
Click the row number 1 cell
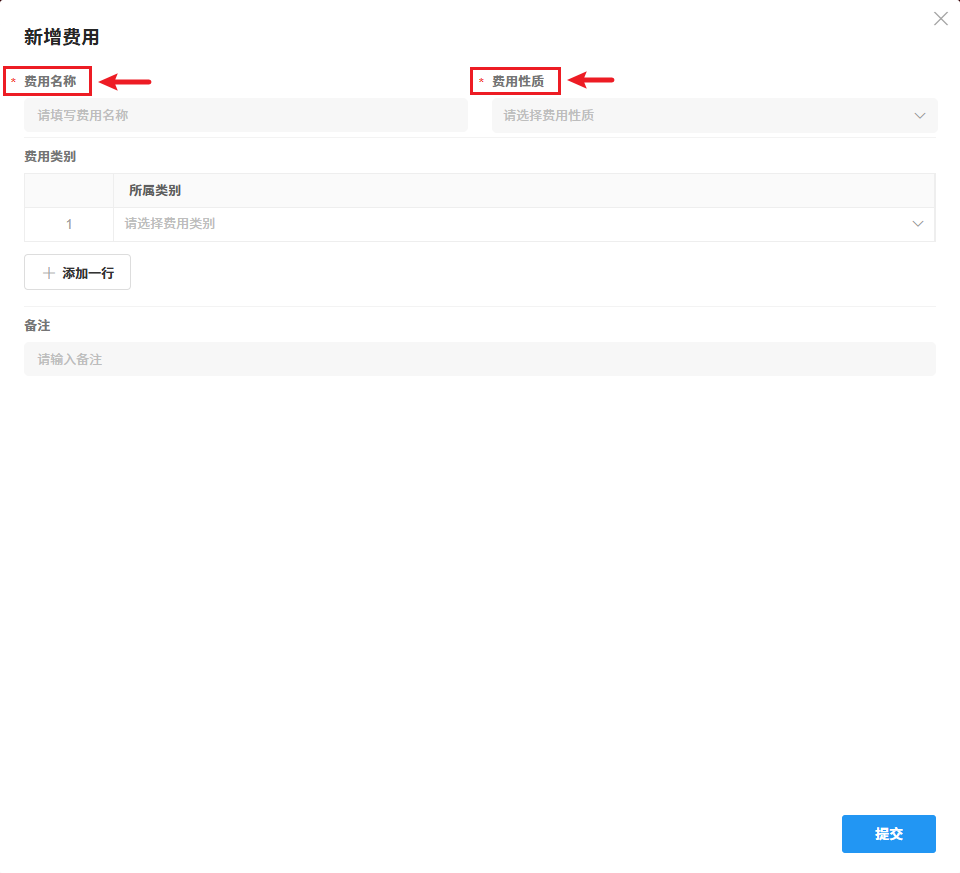tap(68, 223)
